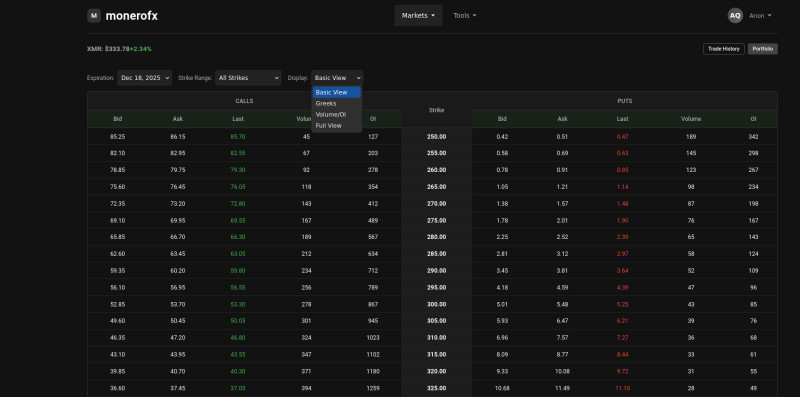This screenshot has height=397, width=800.
Task: Click put volume value 189
Action: click(x=691, y=137)
